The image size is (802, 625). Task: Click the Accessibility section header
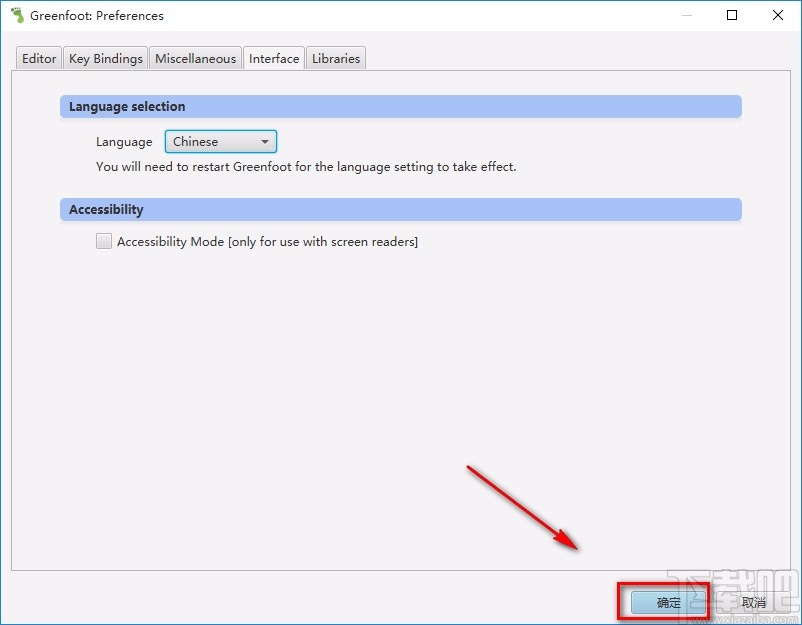[x=400, y=210]
